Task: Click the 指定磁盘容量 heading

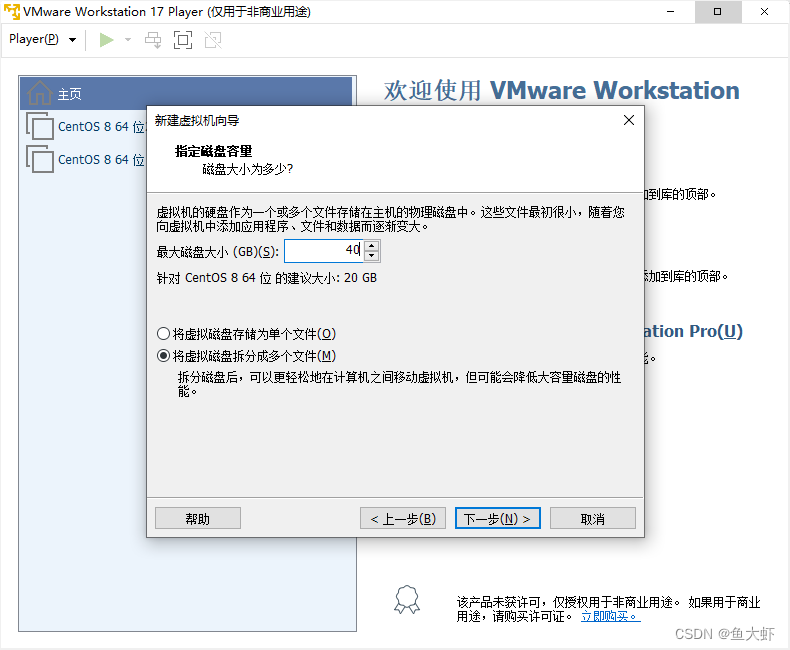Action: (x=213, y=151)
